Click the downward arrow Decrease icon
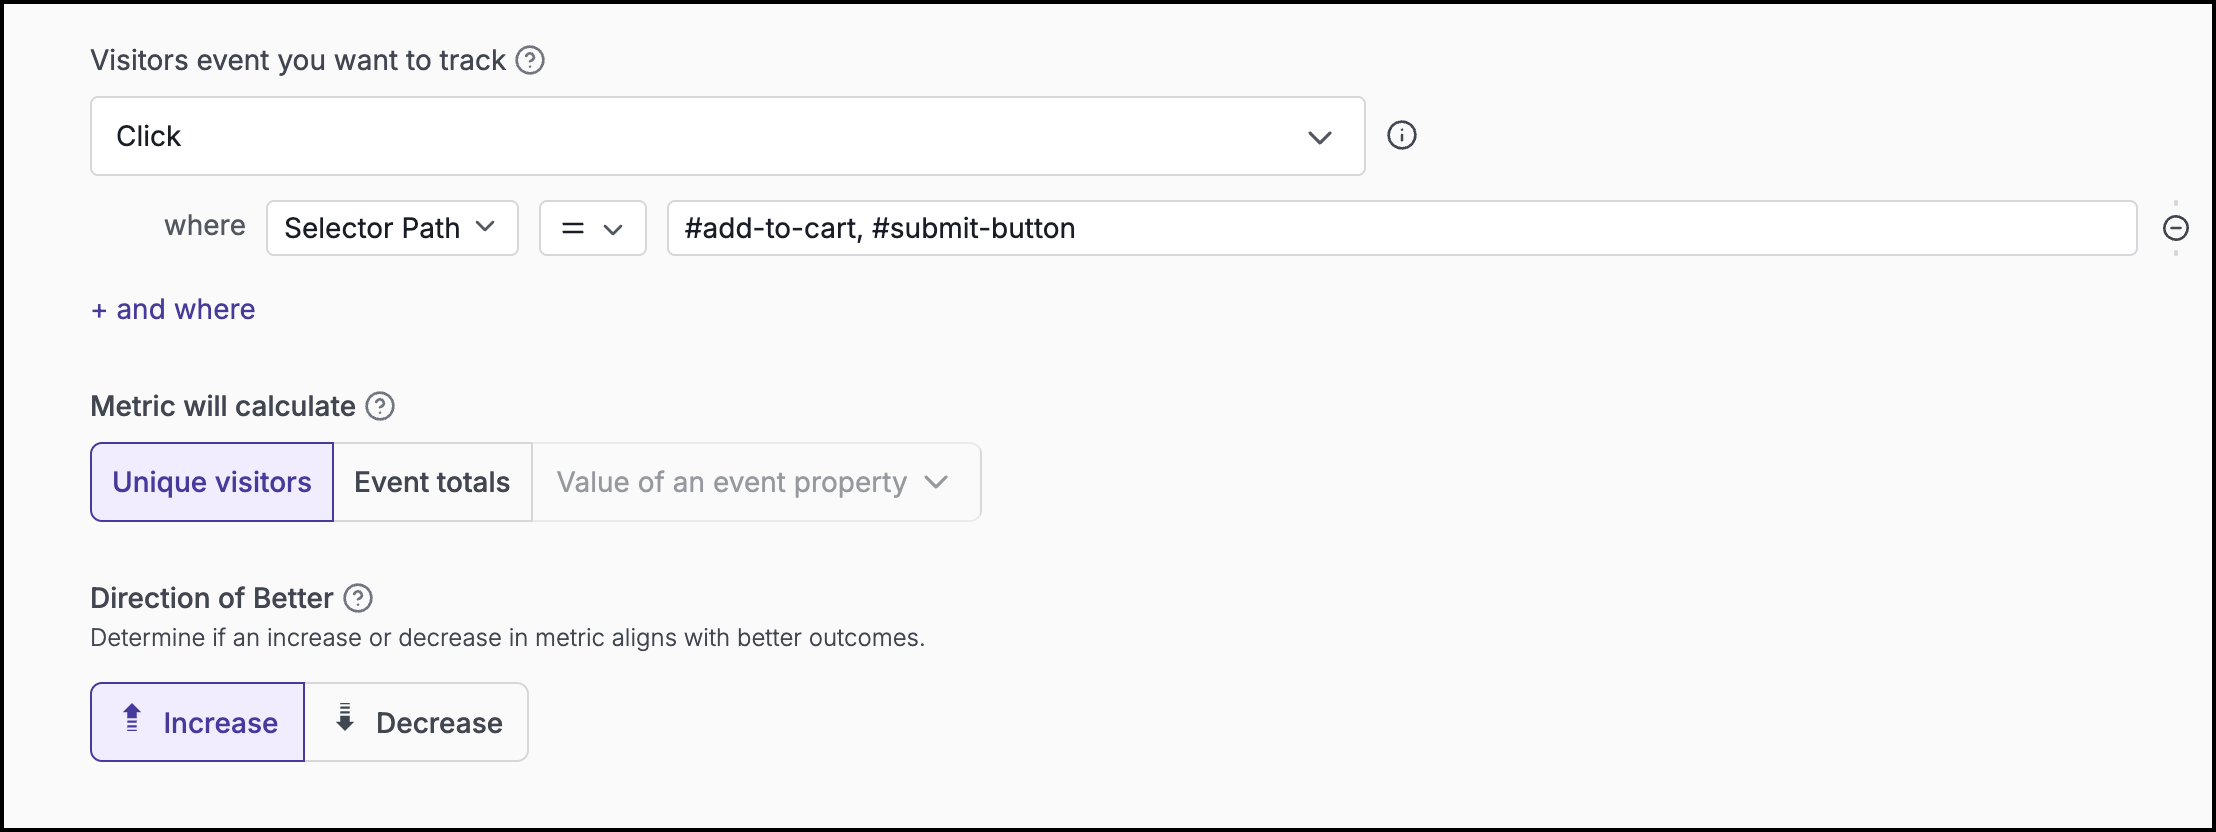 click(x=345, y=718)
